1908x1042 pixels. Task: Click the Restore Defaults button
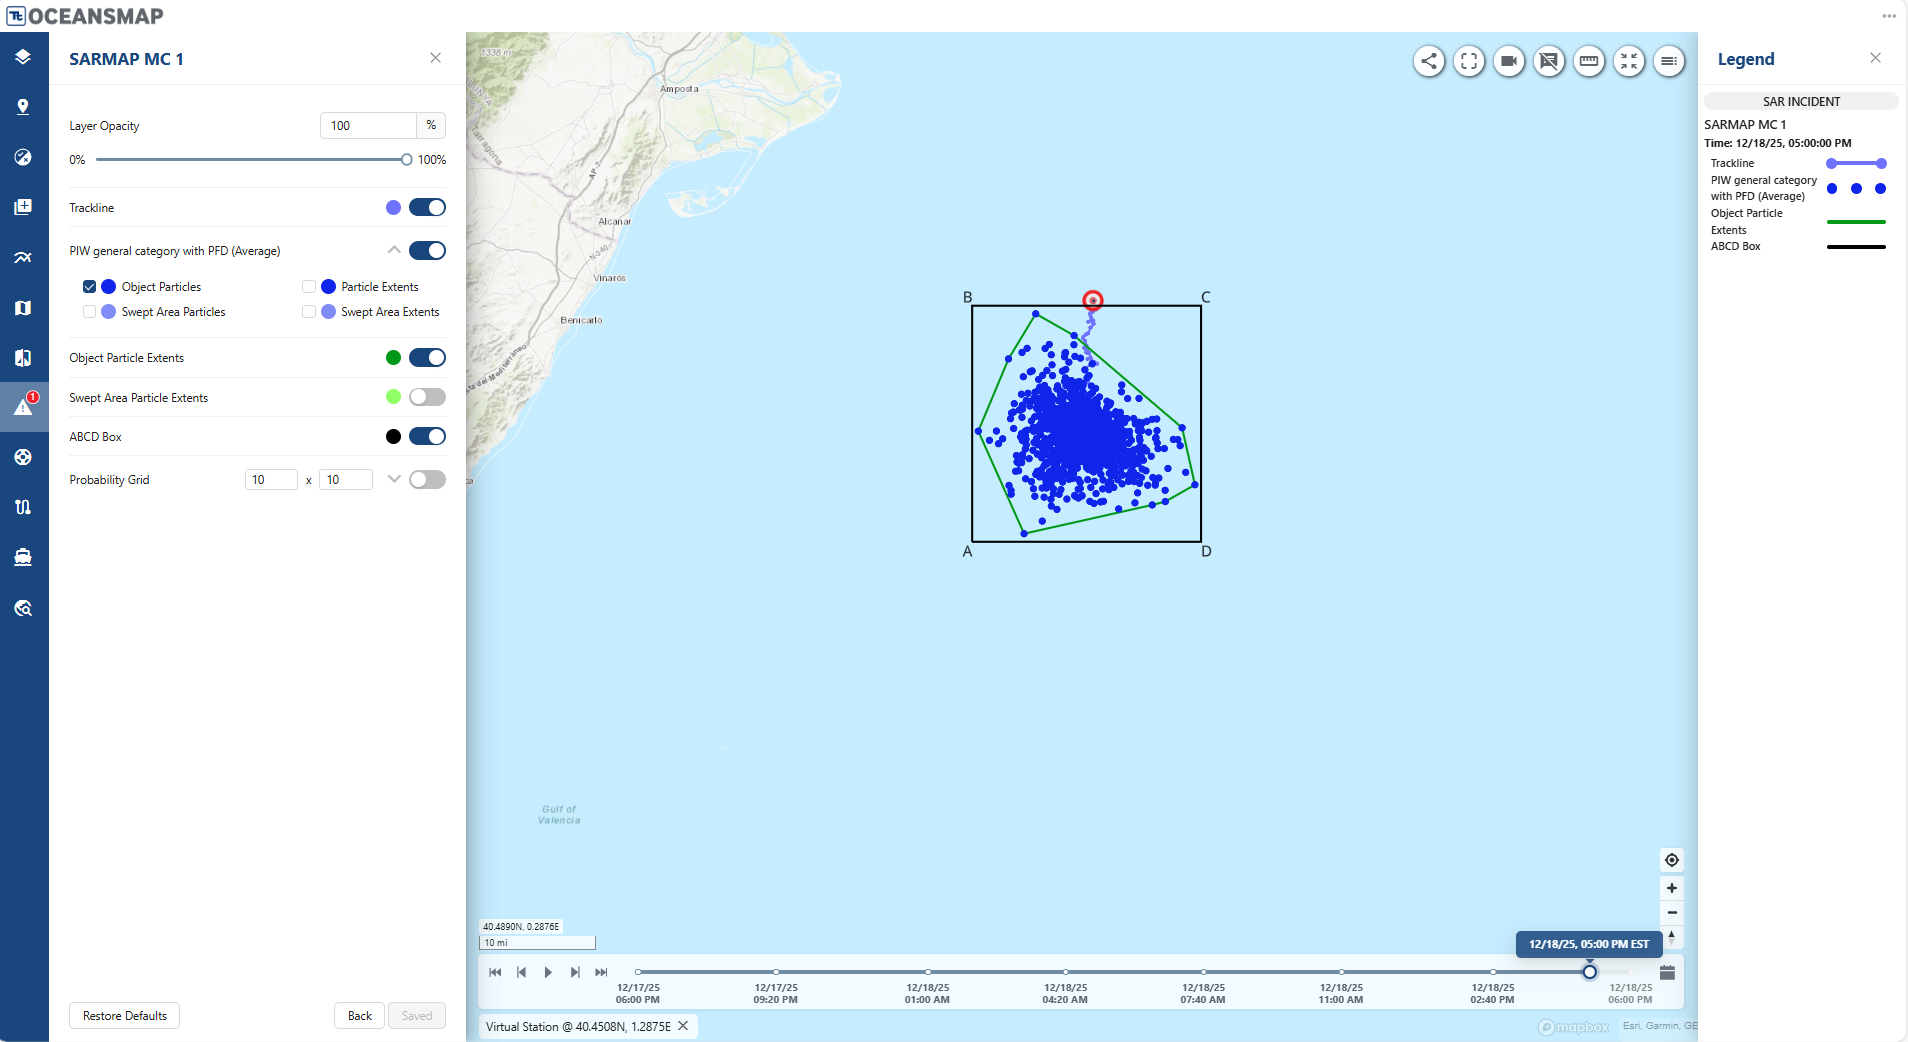(124, 1015)
